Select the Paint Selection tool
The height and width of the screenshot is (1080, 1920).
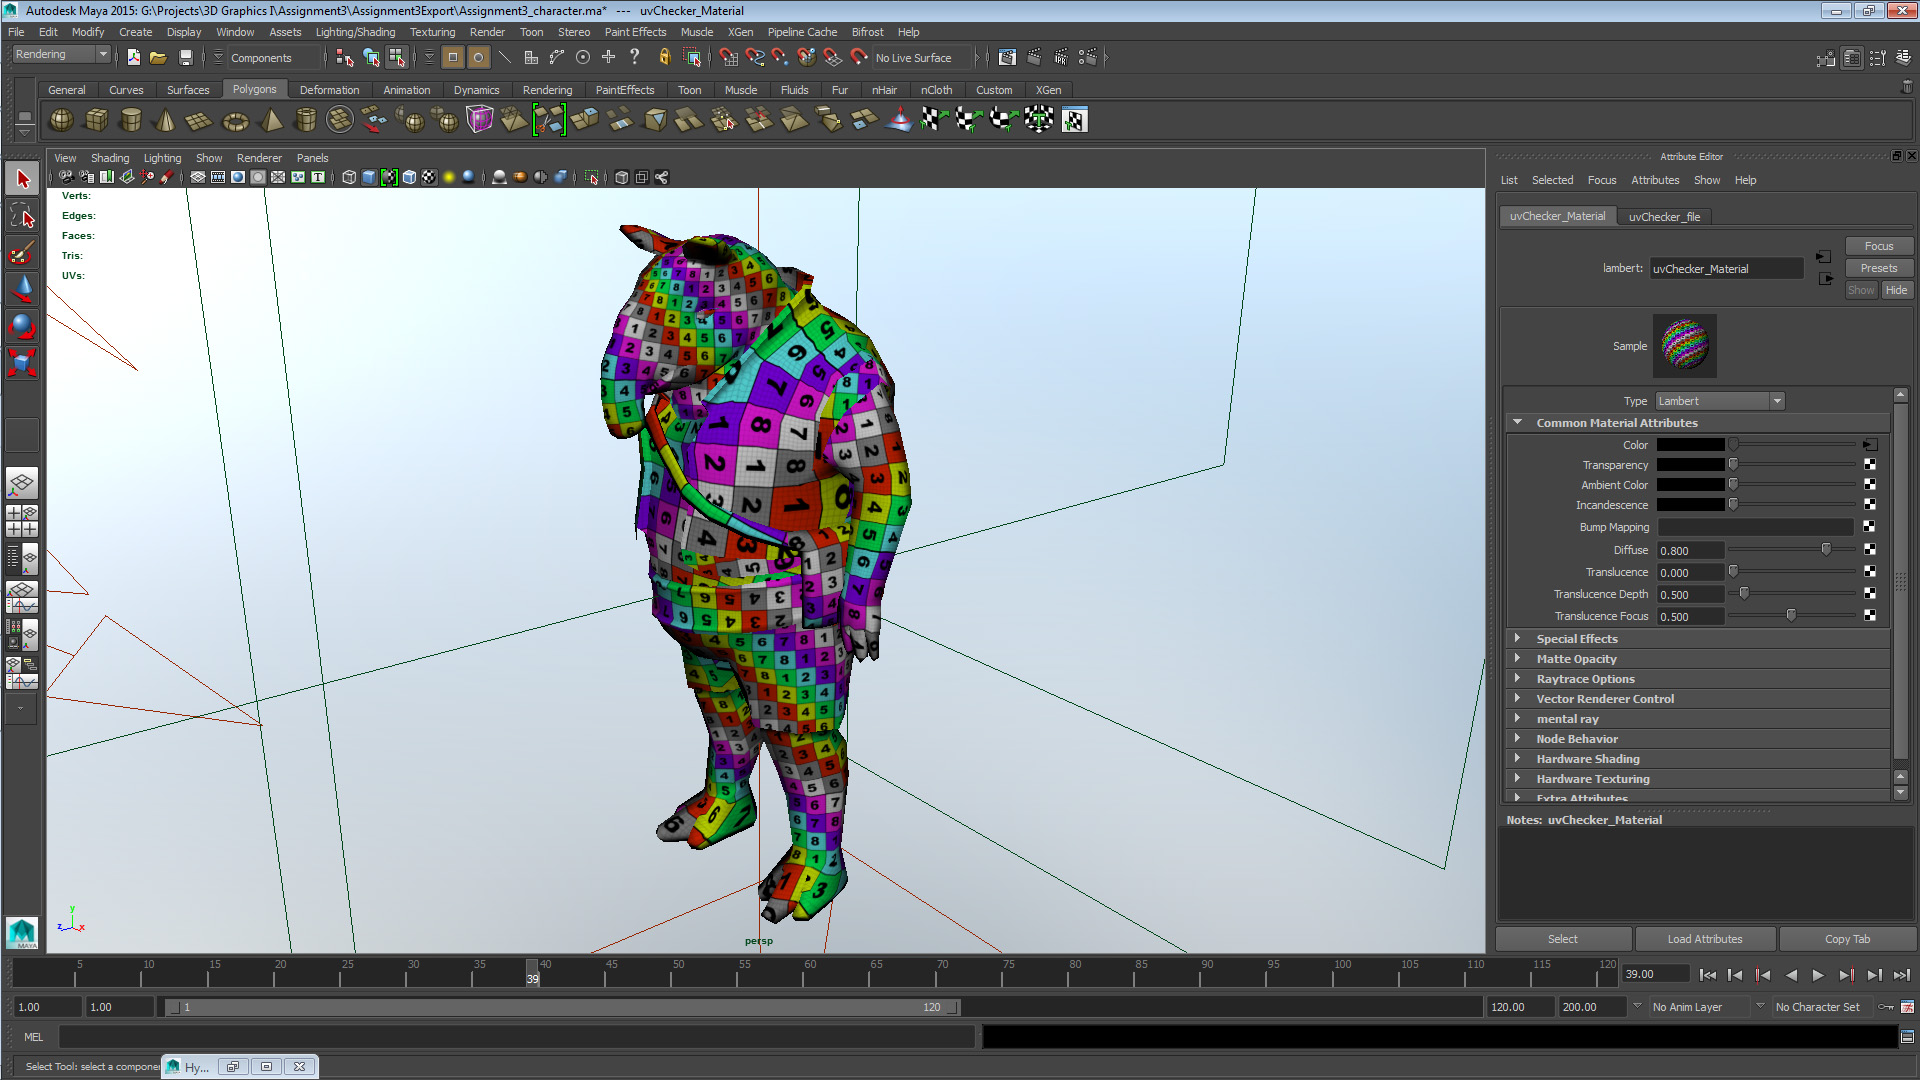(22, 252)
